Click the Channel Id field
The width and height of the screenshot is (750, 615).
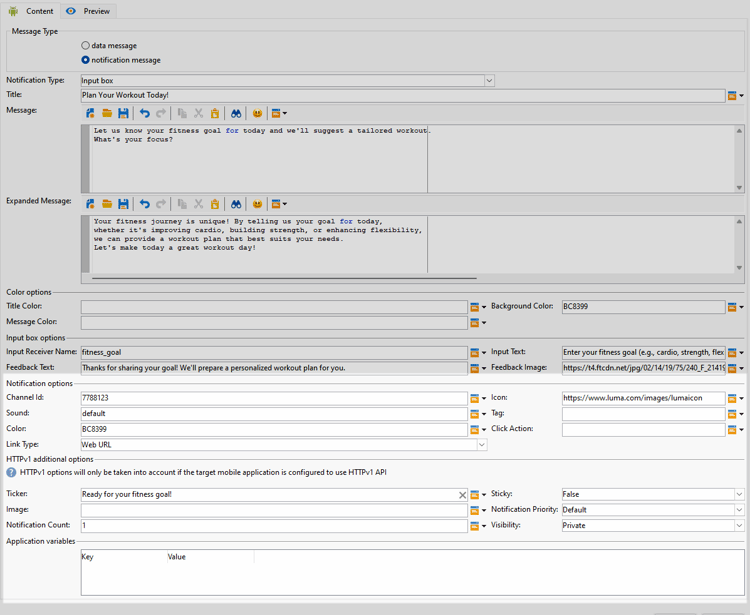[x=274, y=398]
